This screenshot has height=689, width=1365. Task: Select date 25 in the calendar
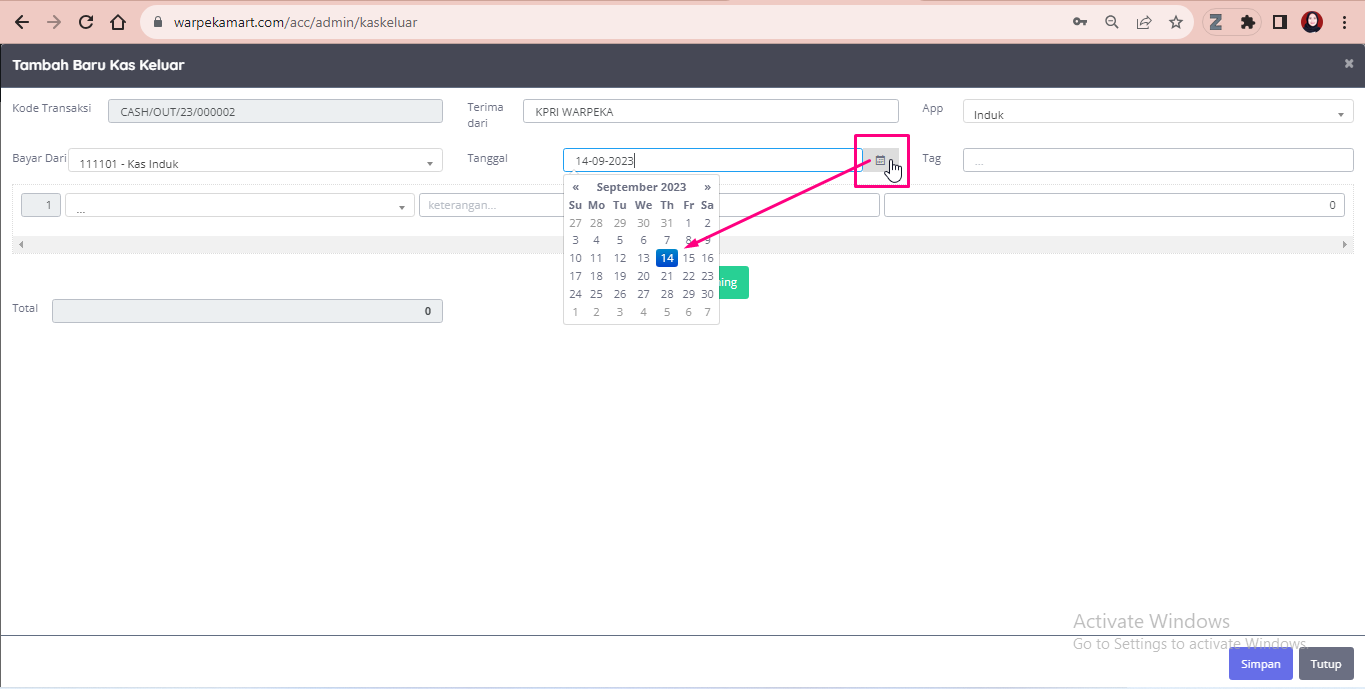tap(596, 294)
